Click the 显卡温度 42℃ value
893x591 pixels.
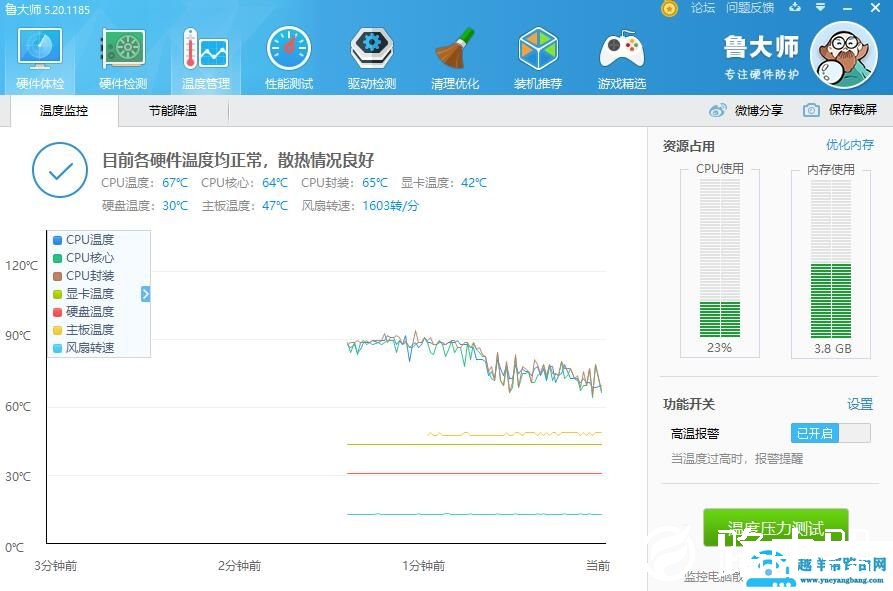474,183
